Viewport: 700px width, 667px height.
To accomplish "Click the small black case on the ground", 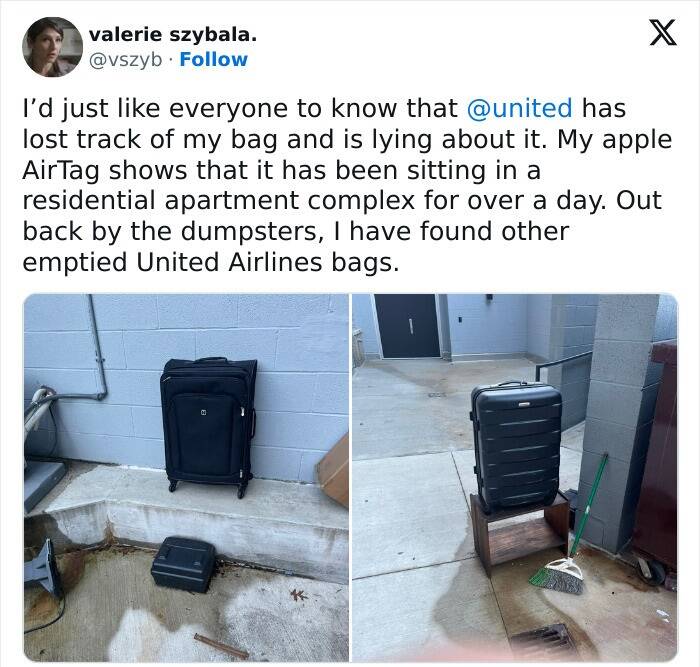I will 183,565.
